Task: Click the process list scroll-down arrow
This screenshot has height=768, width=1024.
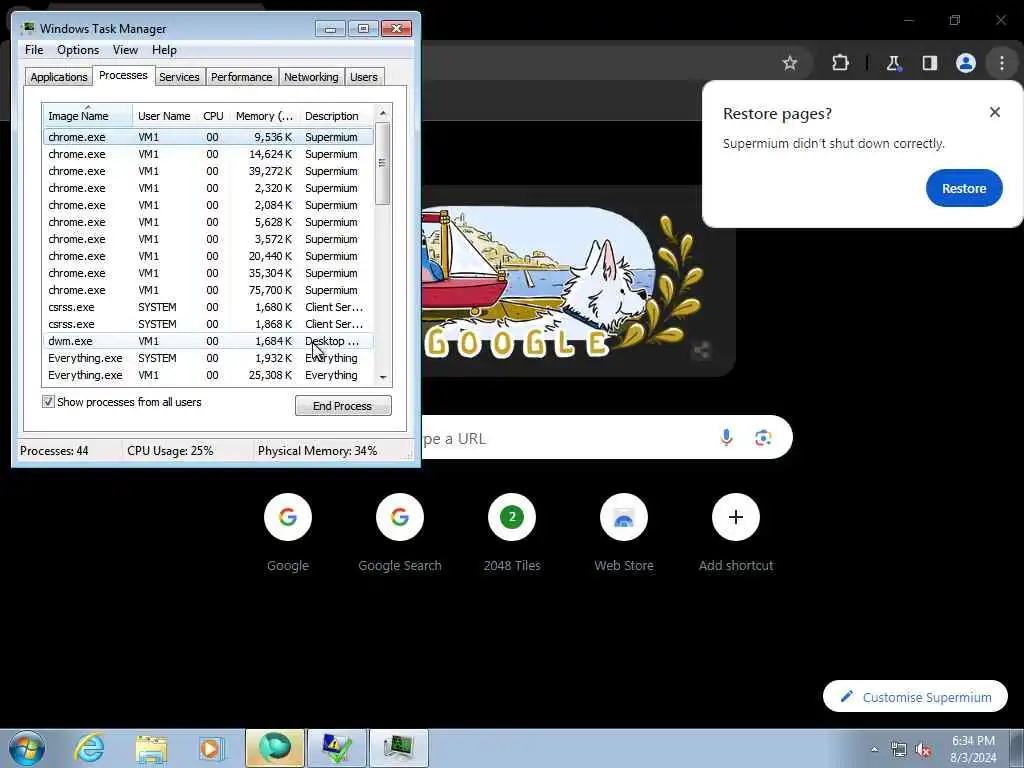Action: point(383,377)
